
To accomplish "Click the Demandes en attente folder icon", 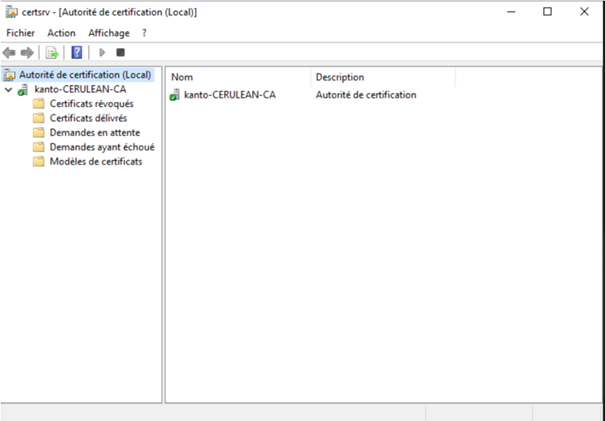I will [38, 133].
